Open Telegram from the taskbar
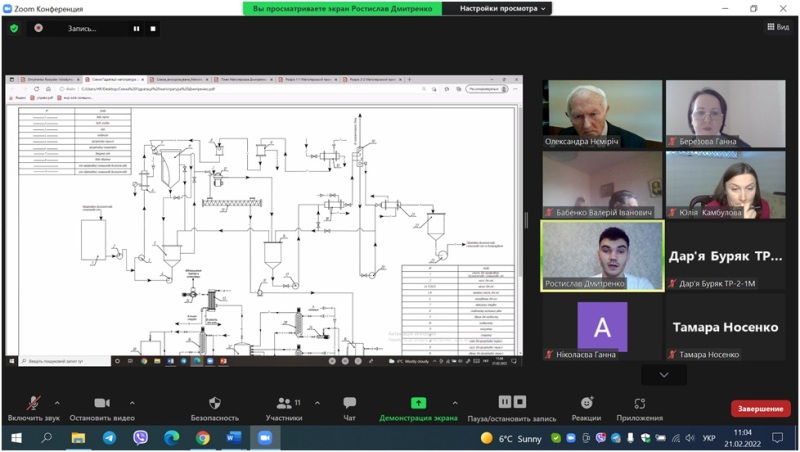The image size is (800, 452). coord(109,438)
